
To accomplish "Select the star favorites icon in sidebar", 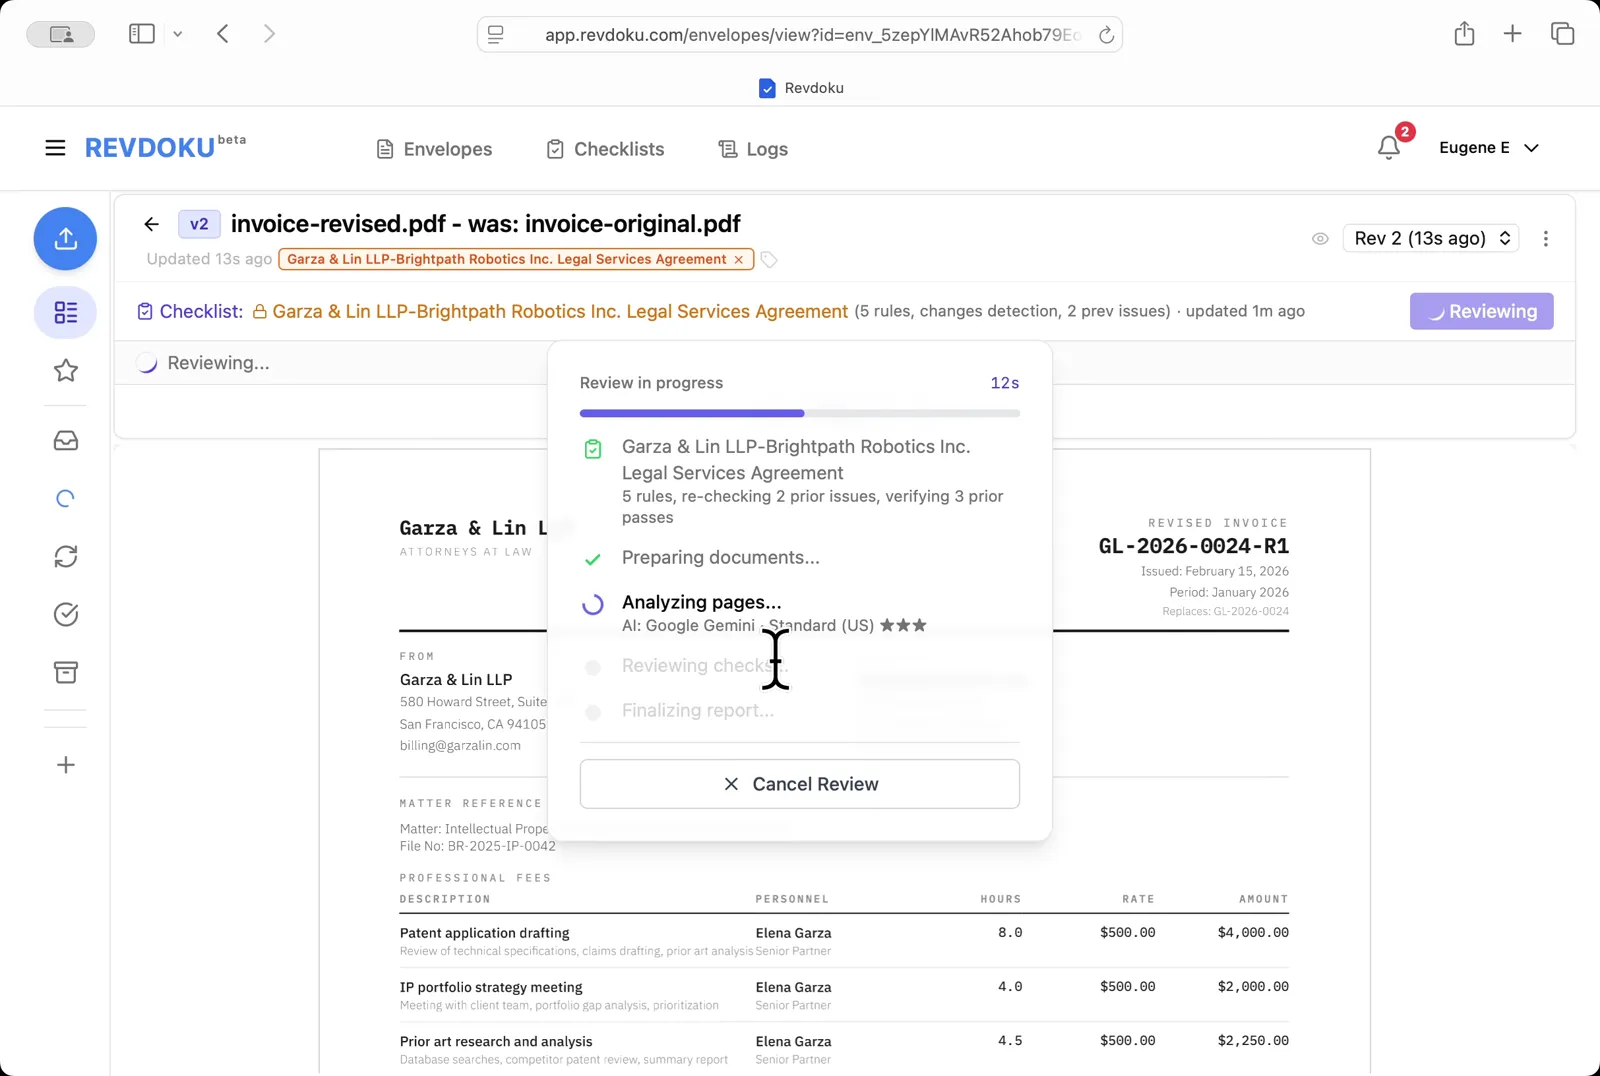I will point(65,370).
